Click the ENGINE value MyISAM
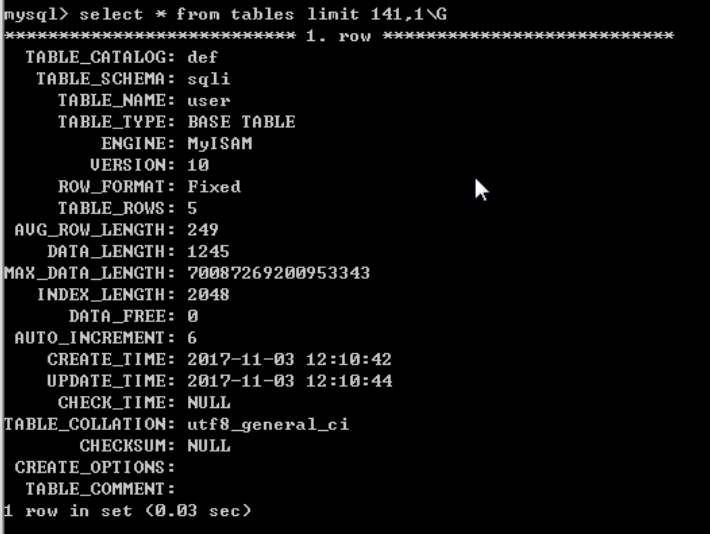Image resolution: width=710 pixels, height=534 pixels. click(220, 144)
